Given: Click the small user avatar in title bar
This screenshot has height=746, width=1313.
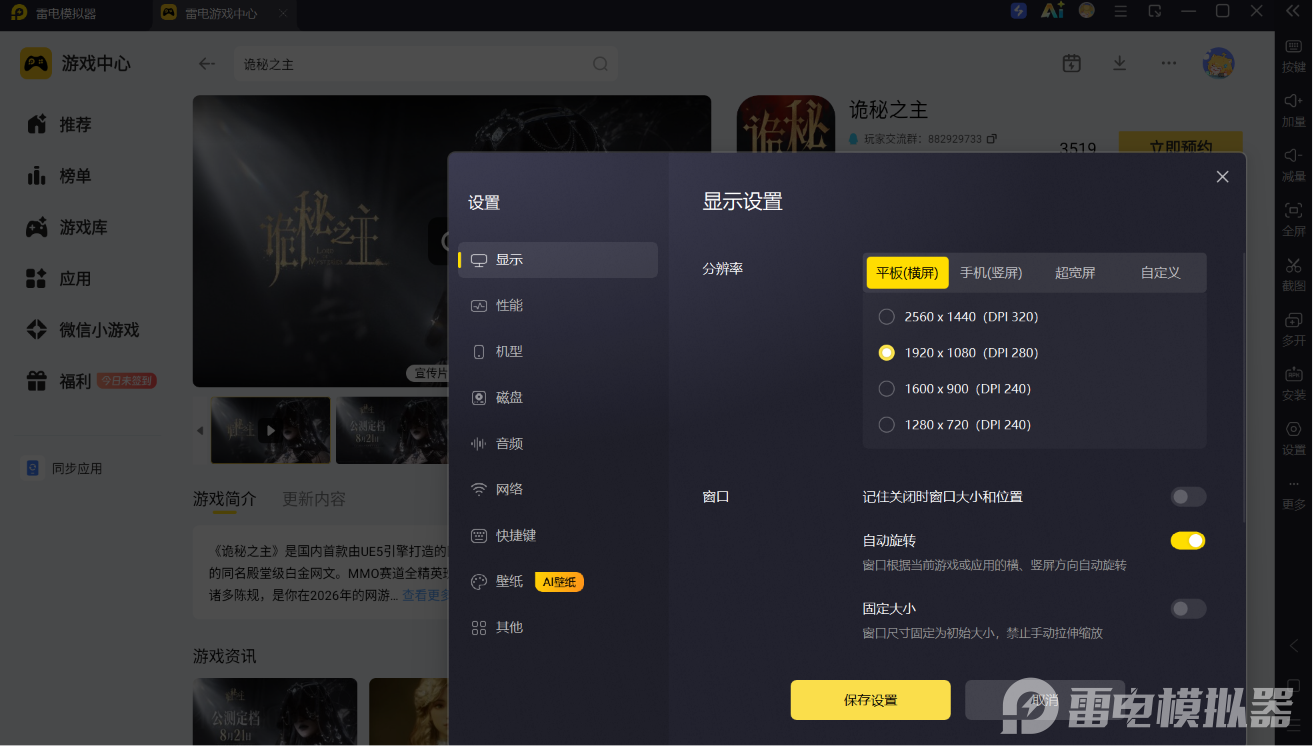Looking at the screenshot, I should (x=1086, y=11).
